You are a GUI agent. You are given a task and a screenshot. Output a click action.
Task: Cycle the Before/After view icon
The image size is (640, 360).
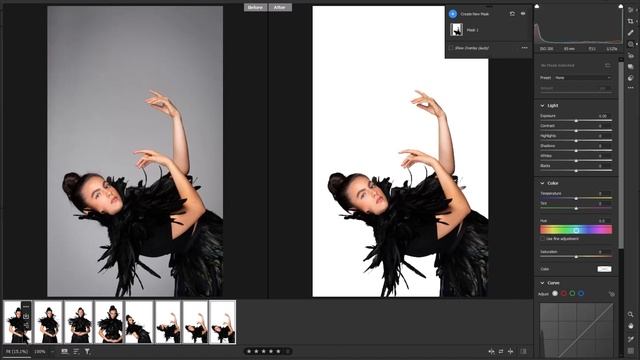tap(491, 351)
